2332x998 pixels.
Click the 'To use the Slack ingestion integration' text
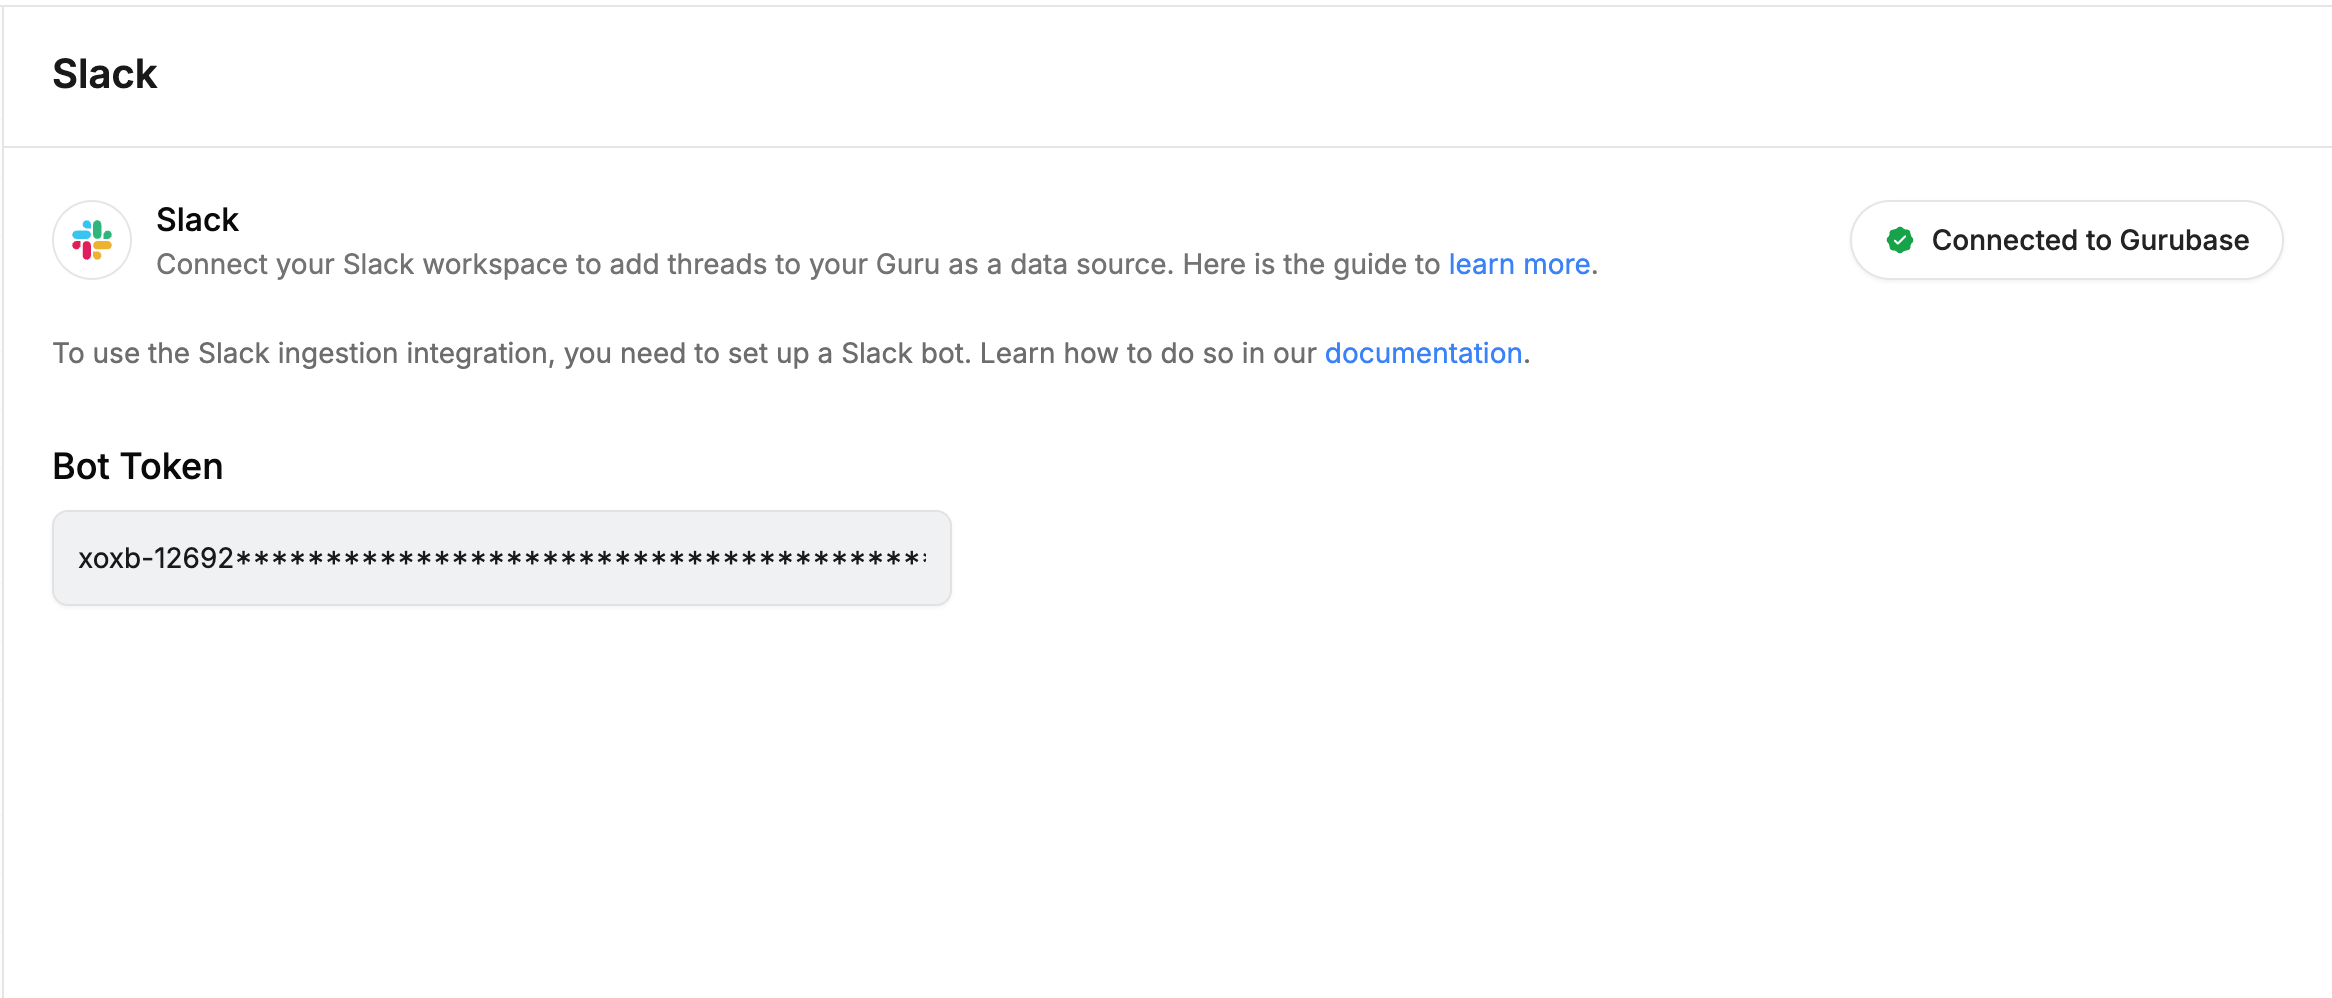[x=791, y=353]
